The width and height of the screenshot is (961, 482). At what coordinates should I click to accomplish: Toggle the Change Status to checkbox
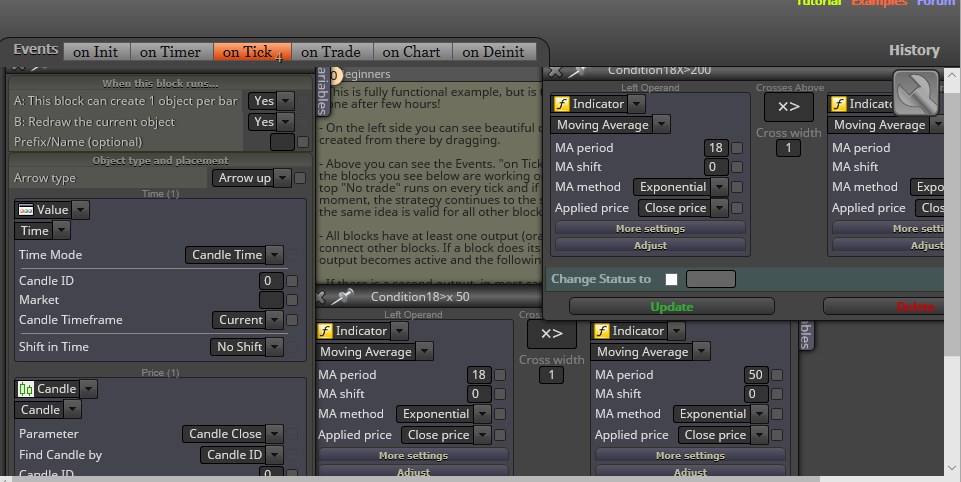[x=672, y=280]
